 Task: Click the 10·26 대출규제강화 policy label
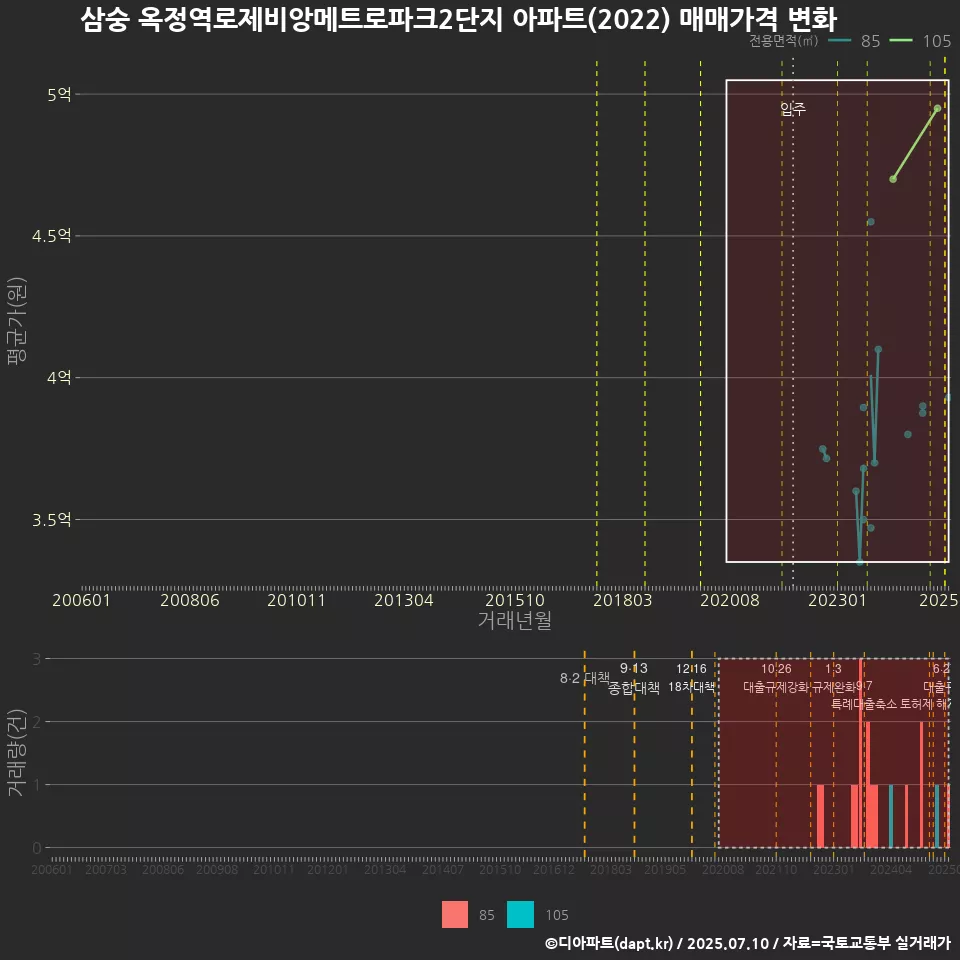tap(776, 678)
